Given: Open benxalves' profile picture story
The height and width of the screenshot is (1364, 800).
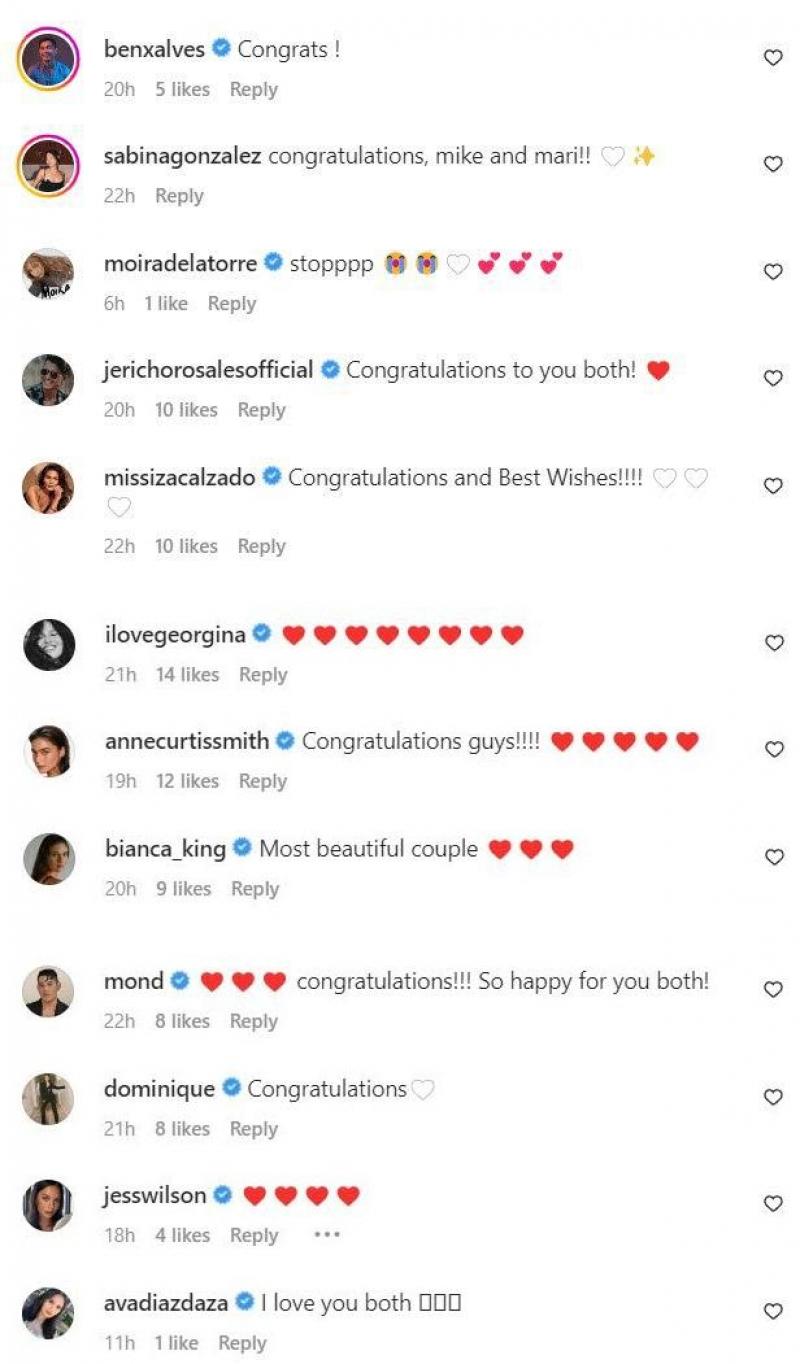Looking at the screenshot, I should (x=48, y=58).
